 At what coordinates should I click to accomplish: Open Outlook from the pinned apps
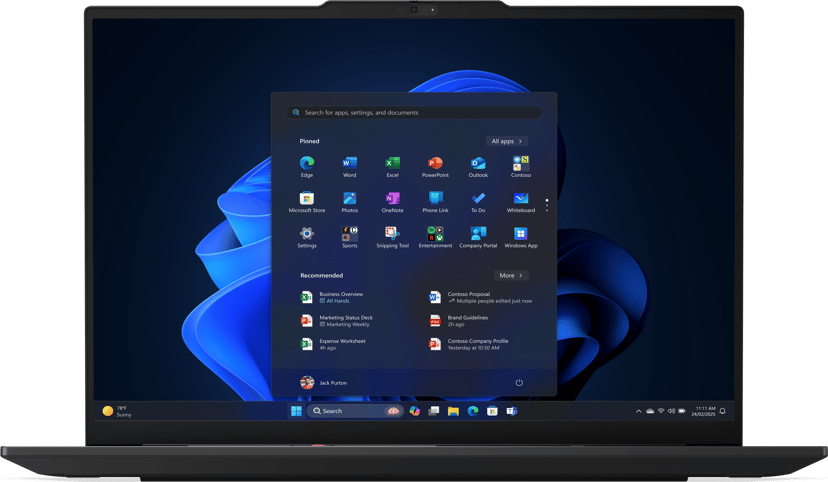tap(478, 167)
